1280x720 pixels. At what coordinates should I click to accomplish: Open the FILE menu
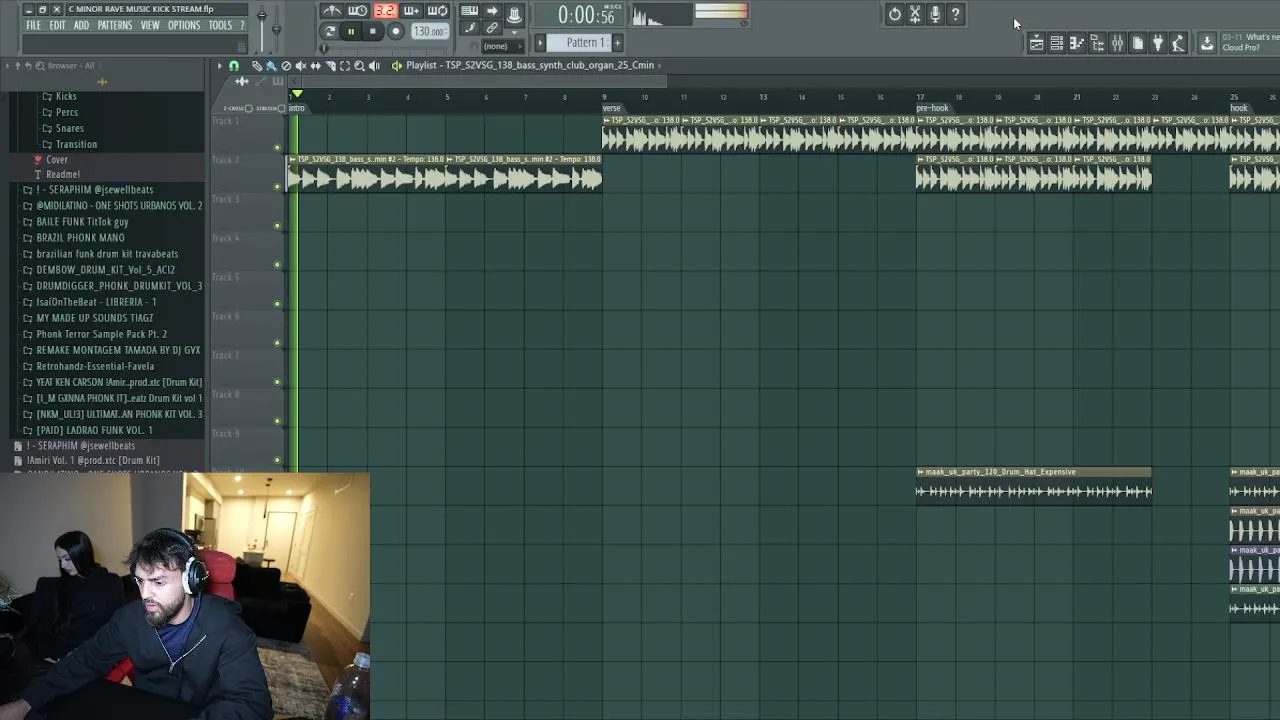[34, 26]
